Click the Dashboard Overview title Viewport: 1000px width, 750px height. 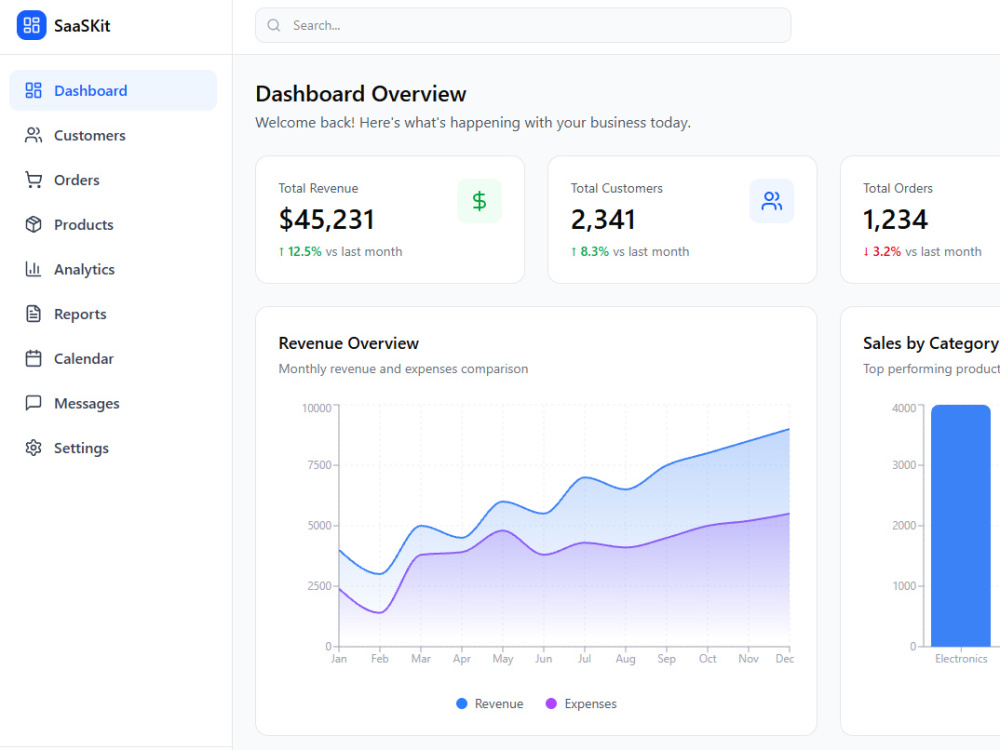point(361,94)
